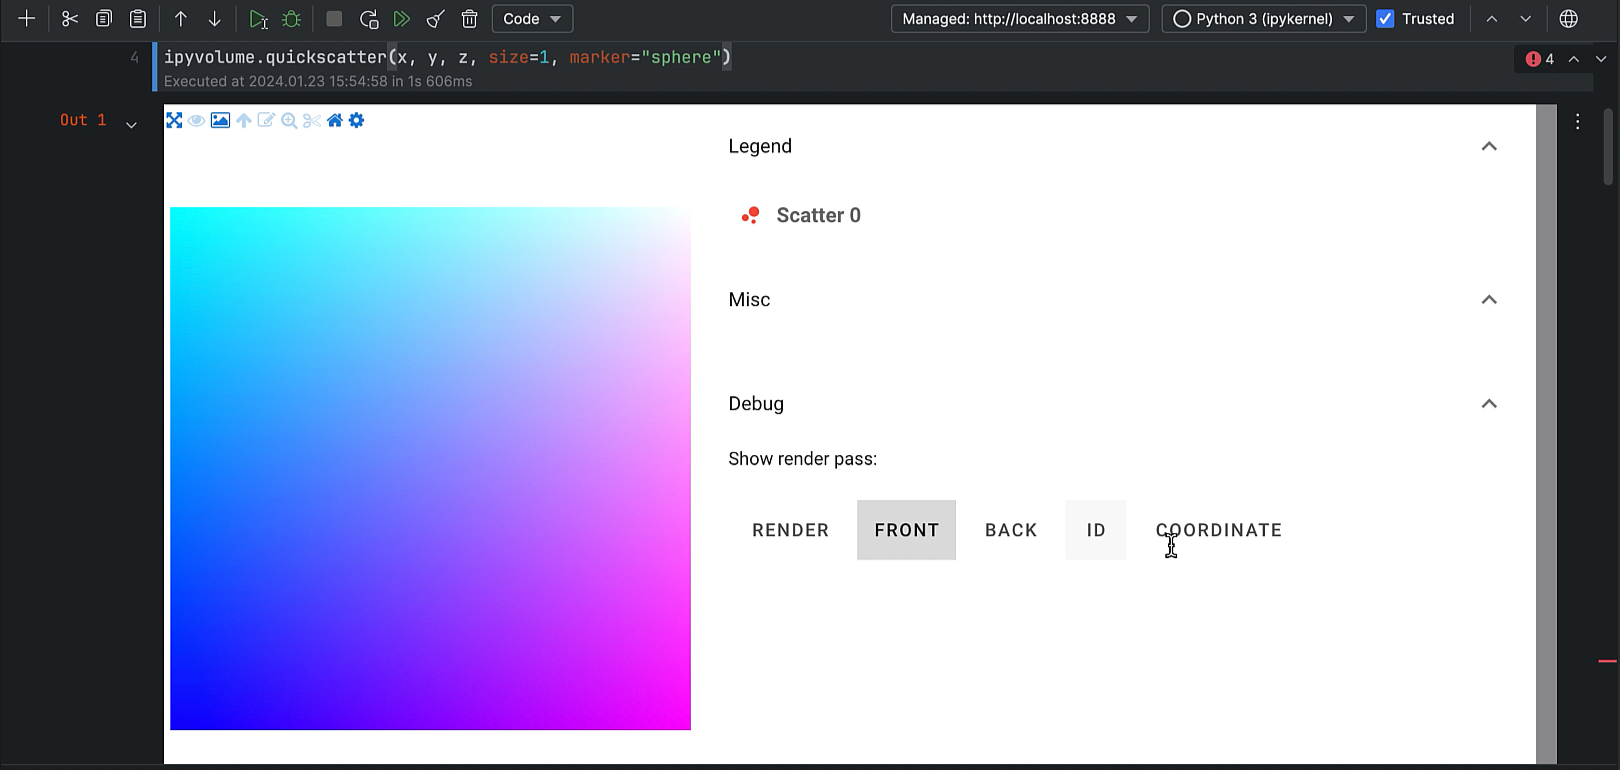Open ipyvolume settings gear icon
This screenshot has height=770, width=1620.
tap(357, 121)
